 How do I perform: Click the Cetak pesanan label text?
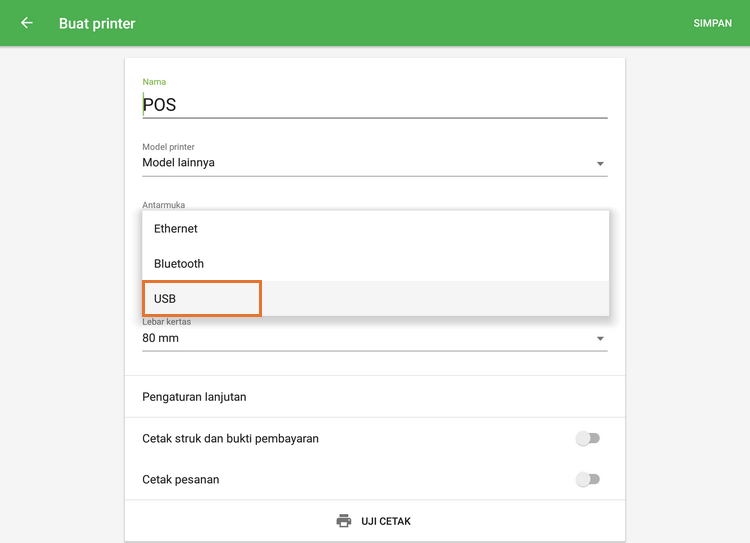(x=181, y=479)
